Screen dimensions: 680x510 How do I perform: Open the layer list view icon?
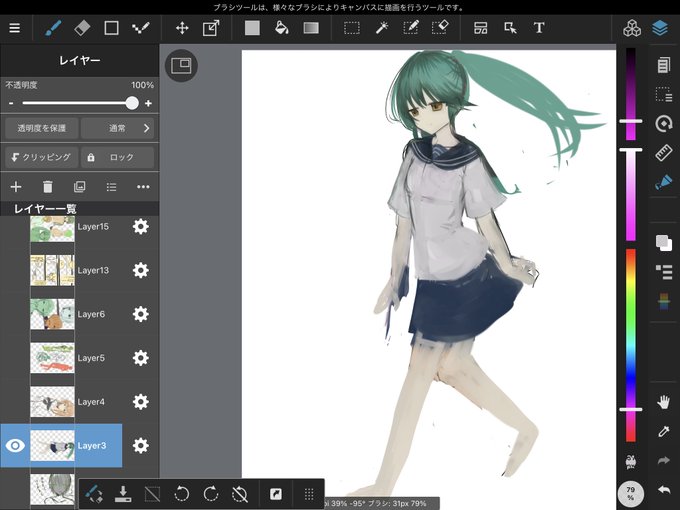(111, 187)
